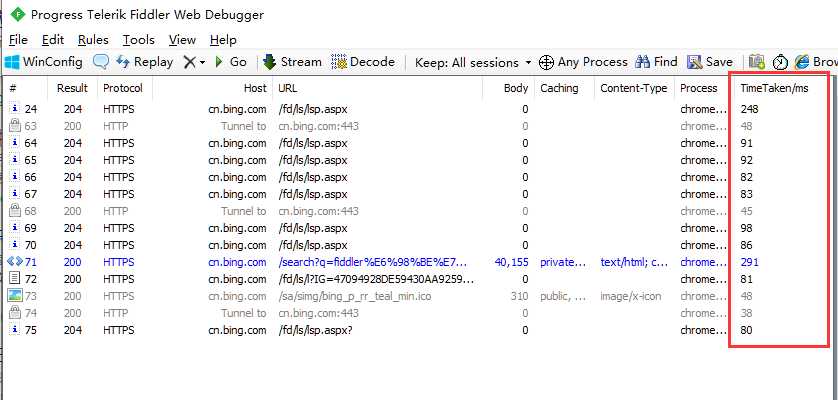Screen dimensions: 838x400
Task: Click the Browse Internet Explorer icon
Action: click(x=802, y=62)
